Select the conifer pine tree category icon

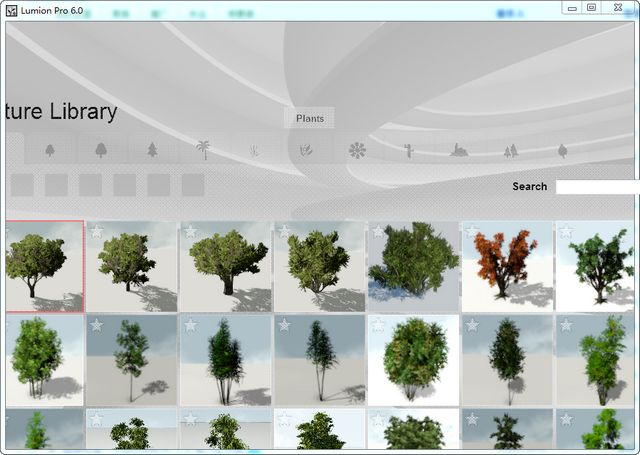(x=152, y=150)
